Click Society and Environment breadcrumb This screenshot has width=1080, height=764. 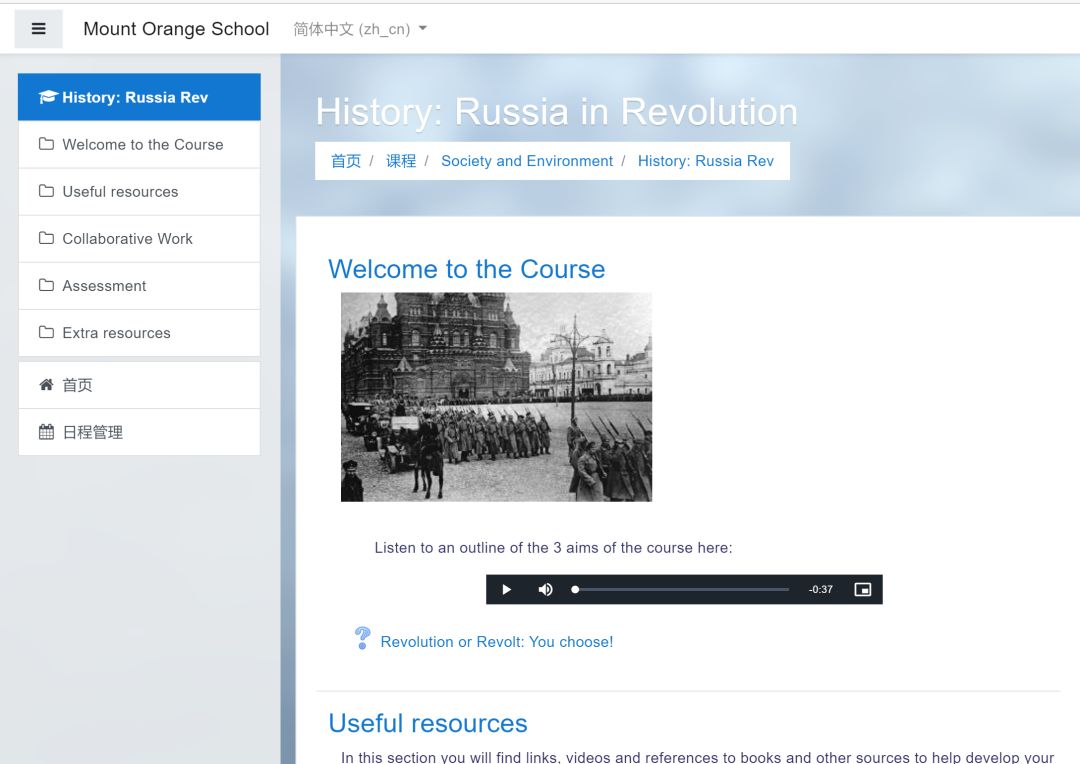527,161
